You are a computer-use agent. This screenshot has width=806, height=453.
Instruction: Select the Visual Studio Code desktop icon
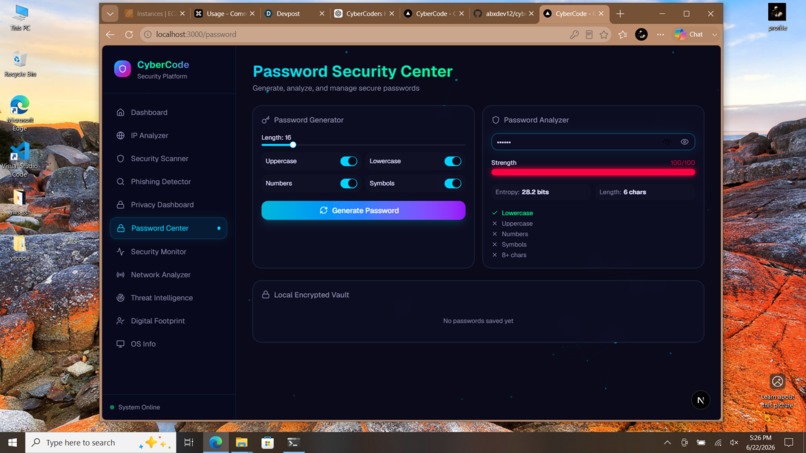click(20, 159)
